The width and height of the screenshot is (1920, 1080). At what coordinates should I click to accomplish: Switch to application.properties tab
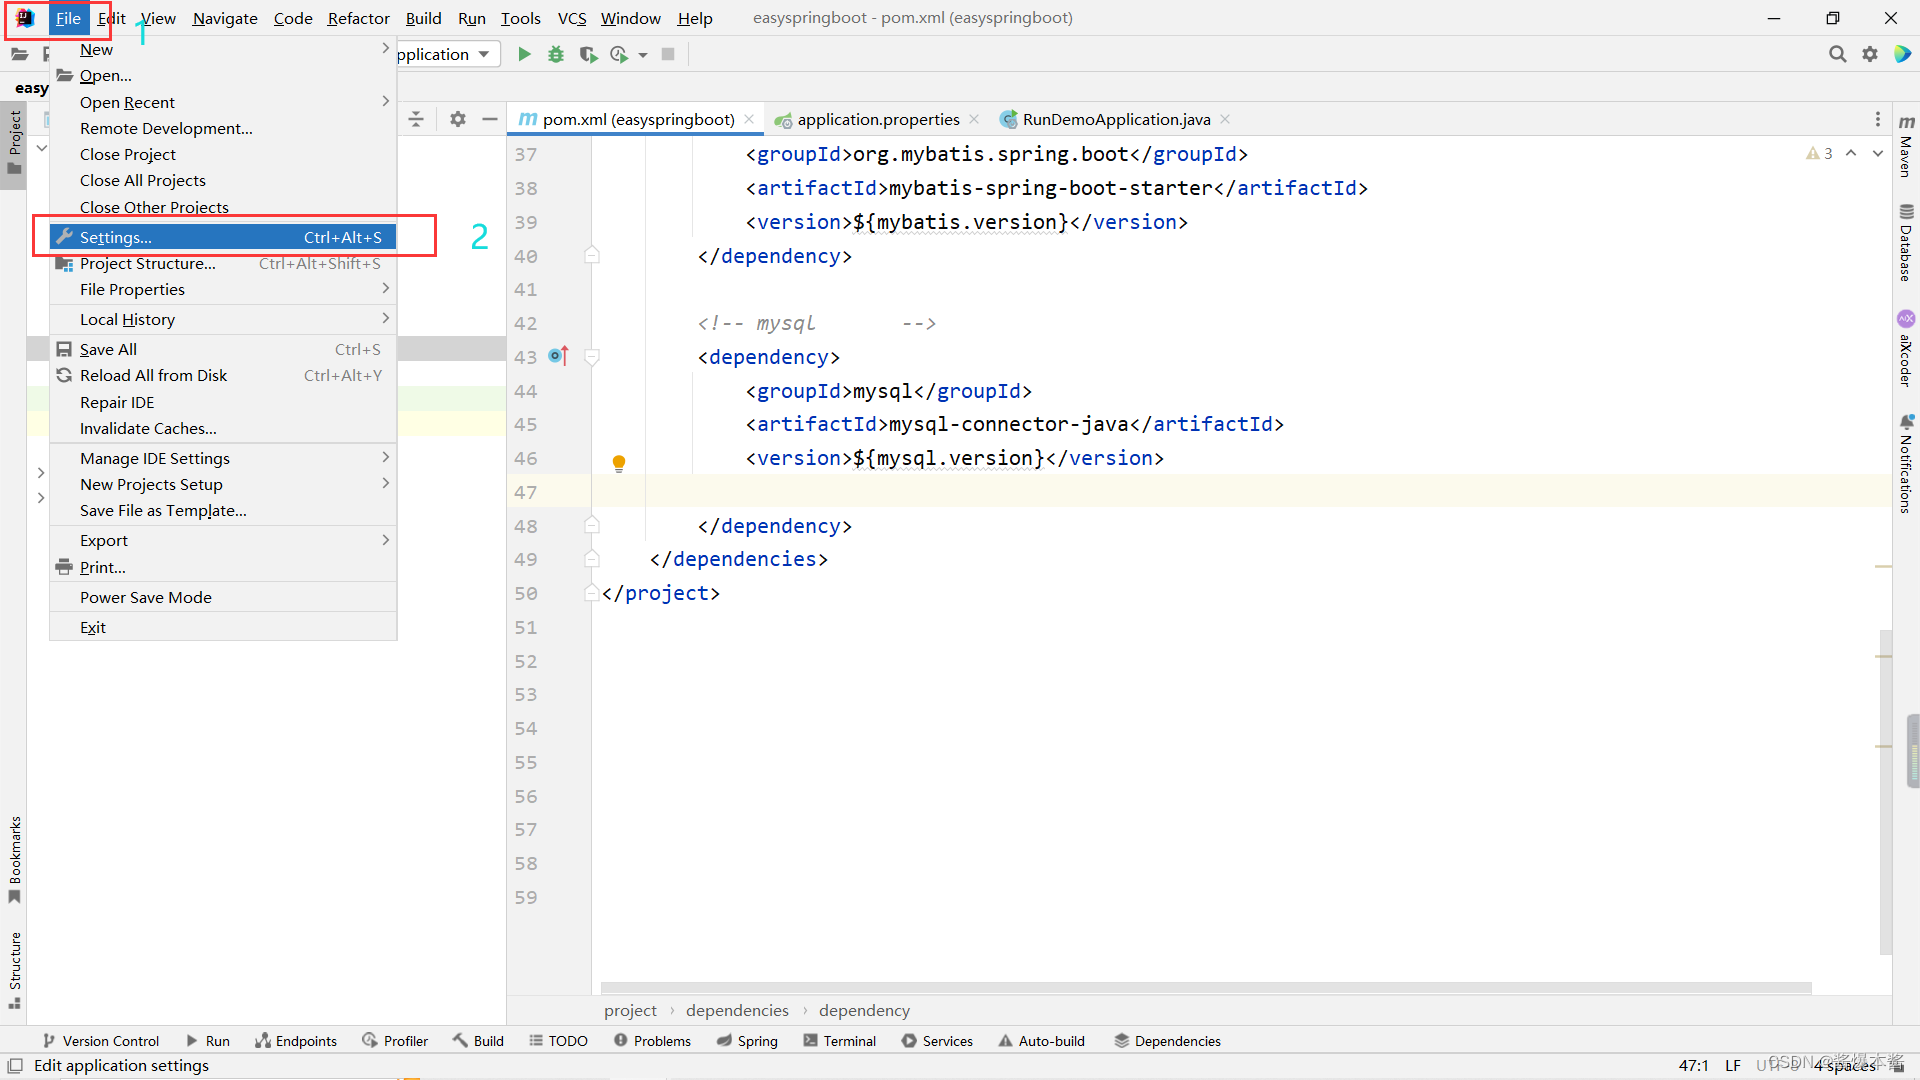point(877,119)
